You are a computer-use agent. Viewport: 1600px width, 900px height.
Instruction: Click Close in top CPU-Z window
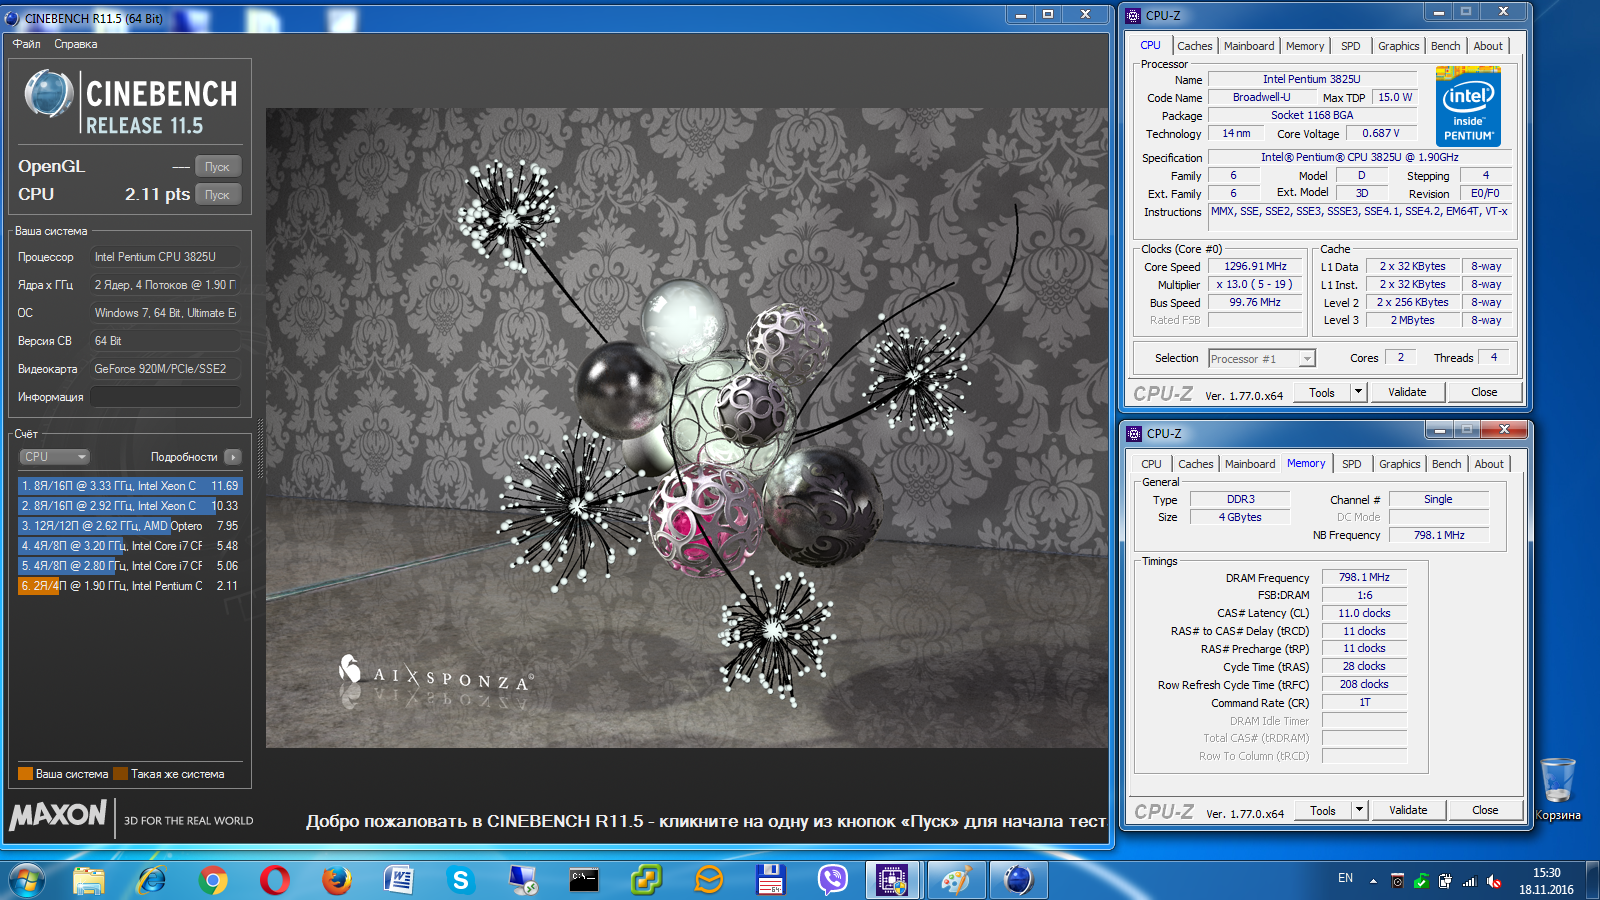click(1484, 393)
